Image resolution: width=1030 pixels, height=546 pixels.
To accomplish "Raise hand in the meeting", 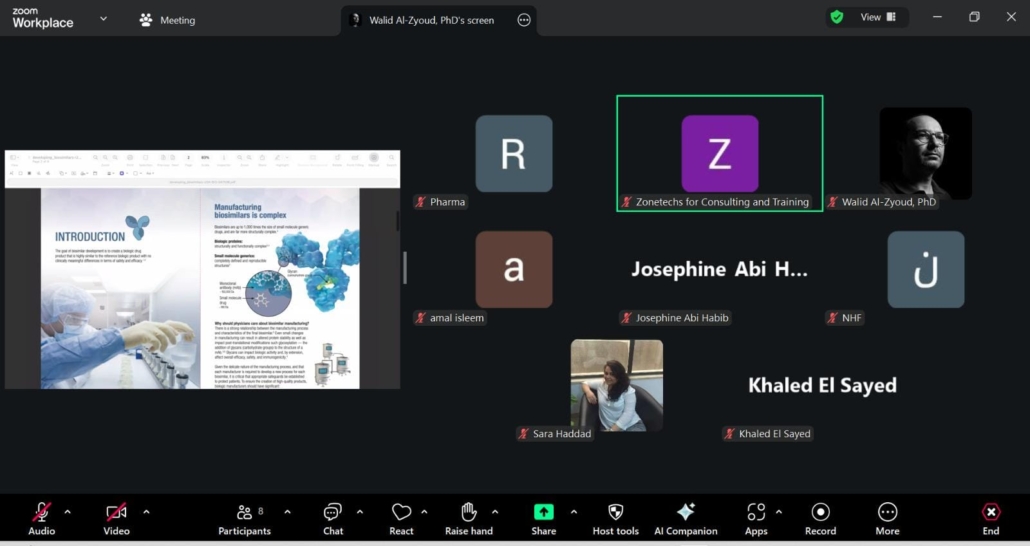I will pyautogui.click(x=469, y=518).
